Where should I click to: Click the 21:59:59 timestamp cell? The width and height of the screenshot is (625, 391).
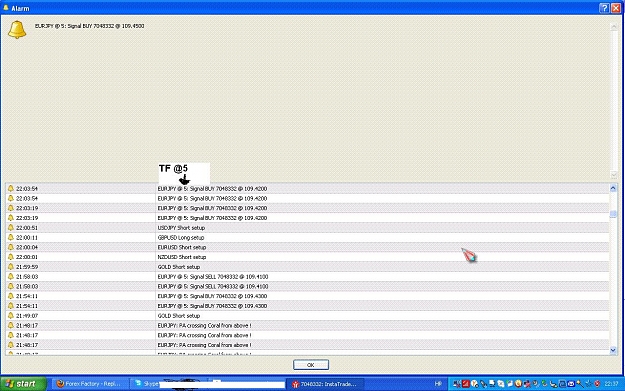click(27, 267)
